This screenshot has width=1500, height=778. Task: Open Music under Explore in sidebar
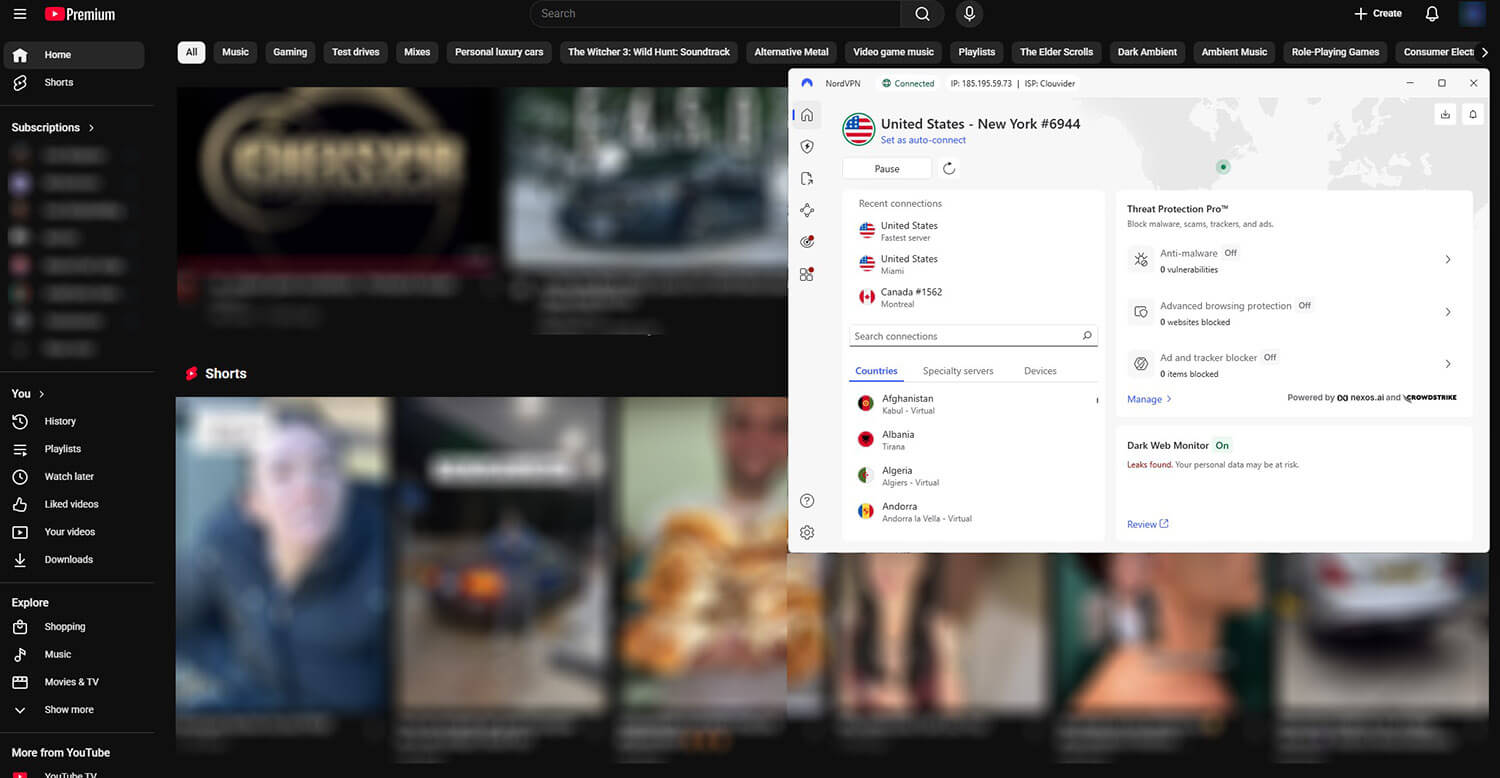[73, 654]
